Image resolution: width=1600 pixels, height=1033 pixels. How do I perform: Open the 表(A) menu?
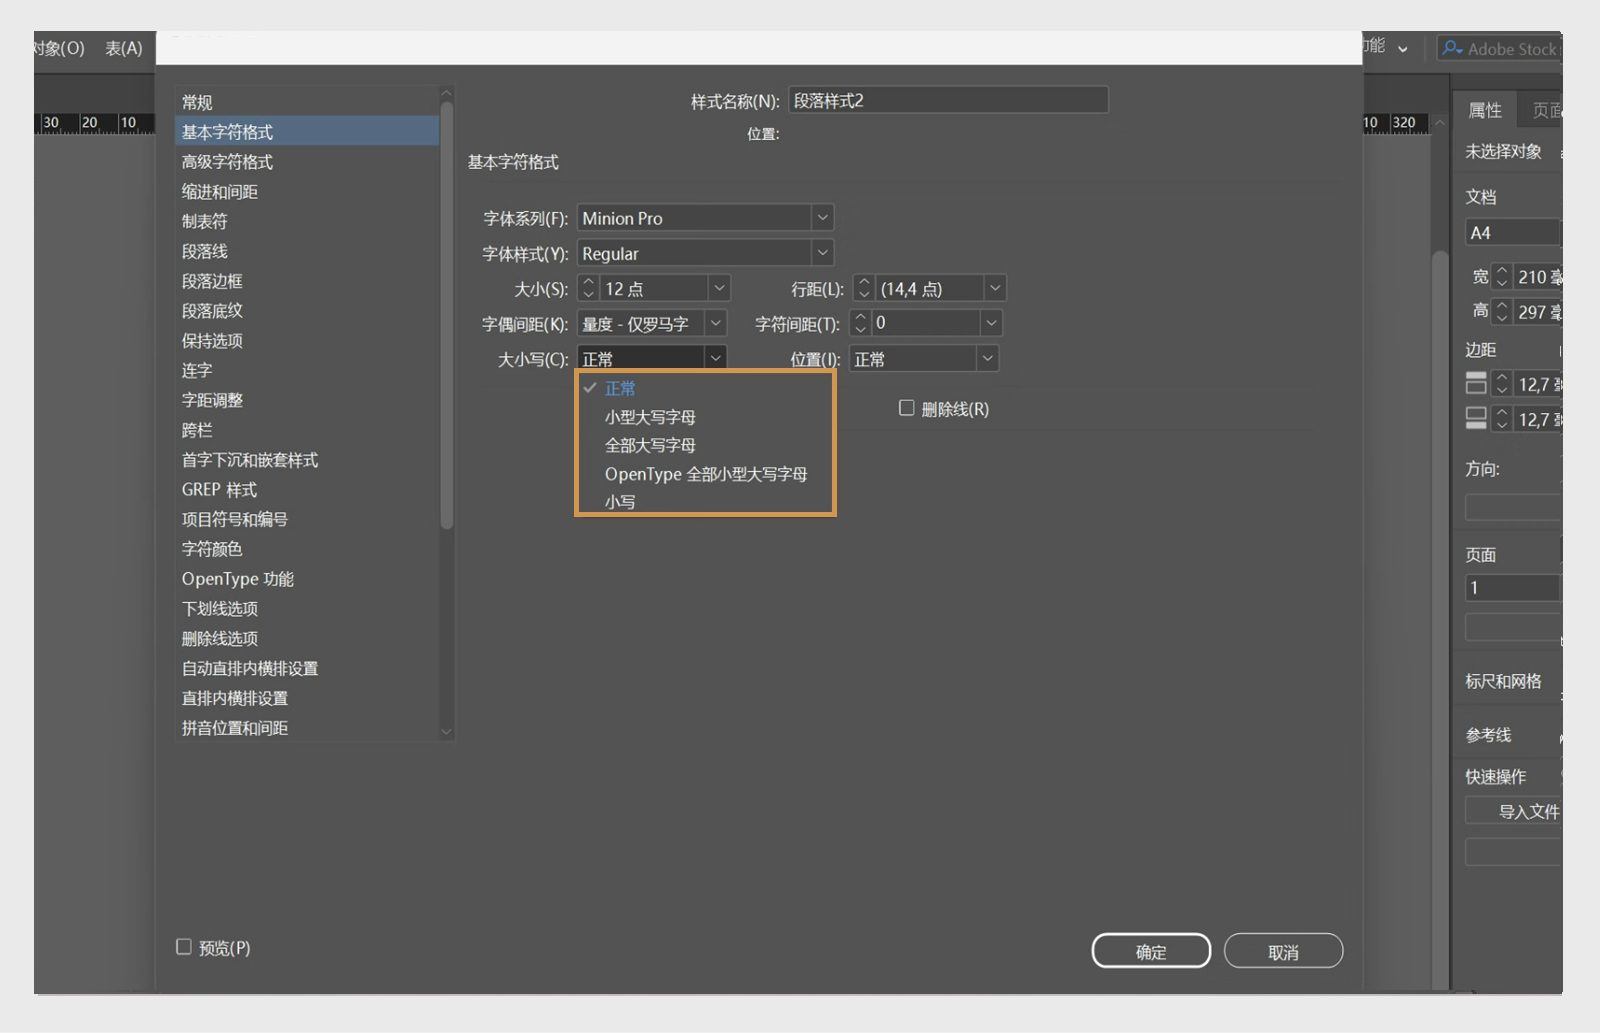click(124, 48)
